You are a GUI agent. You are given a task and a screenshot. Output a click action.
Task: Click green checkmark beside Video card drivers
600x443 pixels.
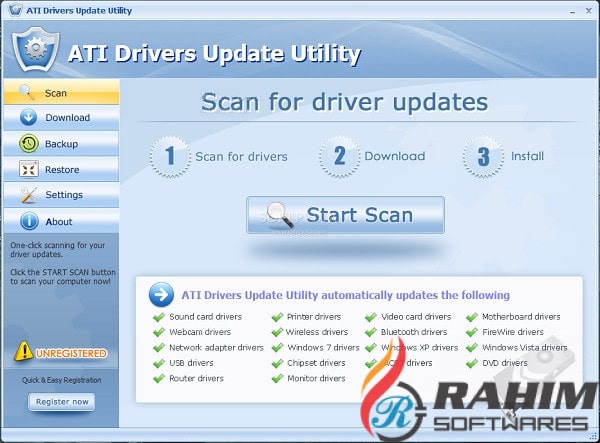tap(371, 317)
